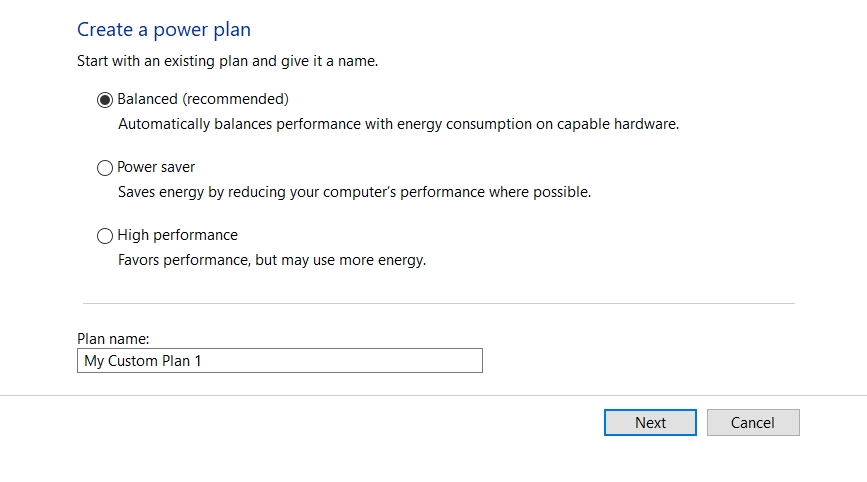867x482 pixels.
Task: Click the separator line above Plan name
Action: pyautogui.click(x=438, y=303)
